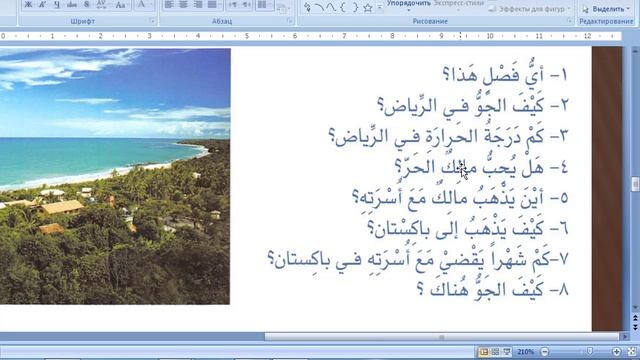
Task: Open font color dropdown
Action: tap(143, 4)
